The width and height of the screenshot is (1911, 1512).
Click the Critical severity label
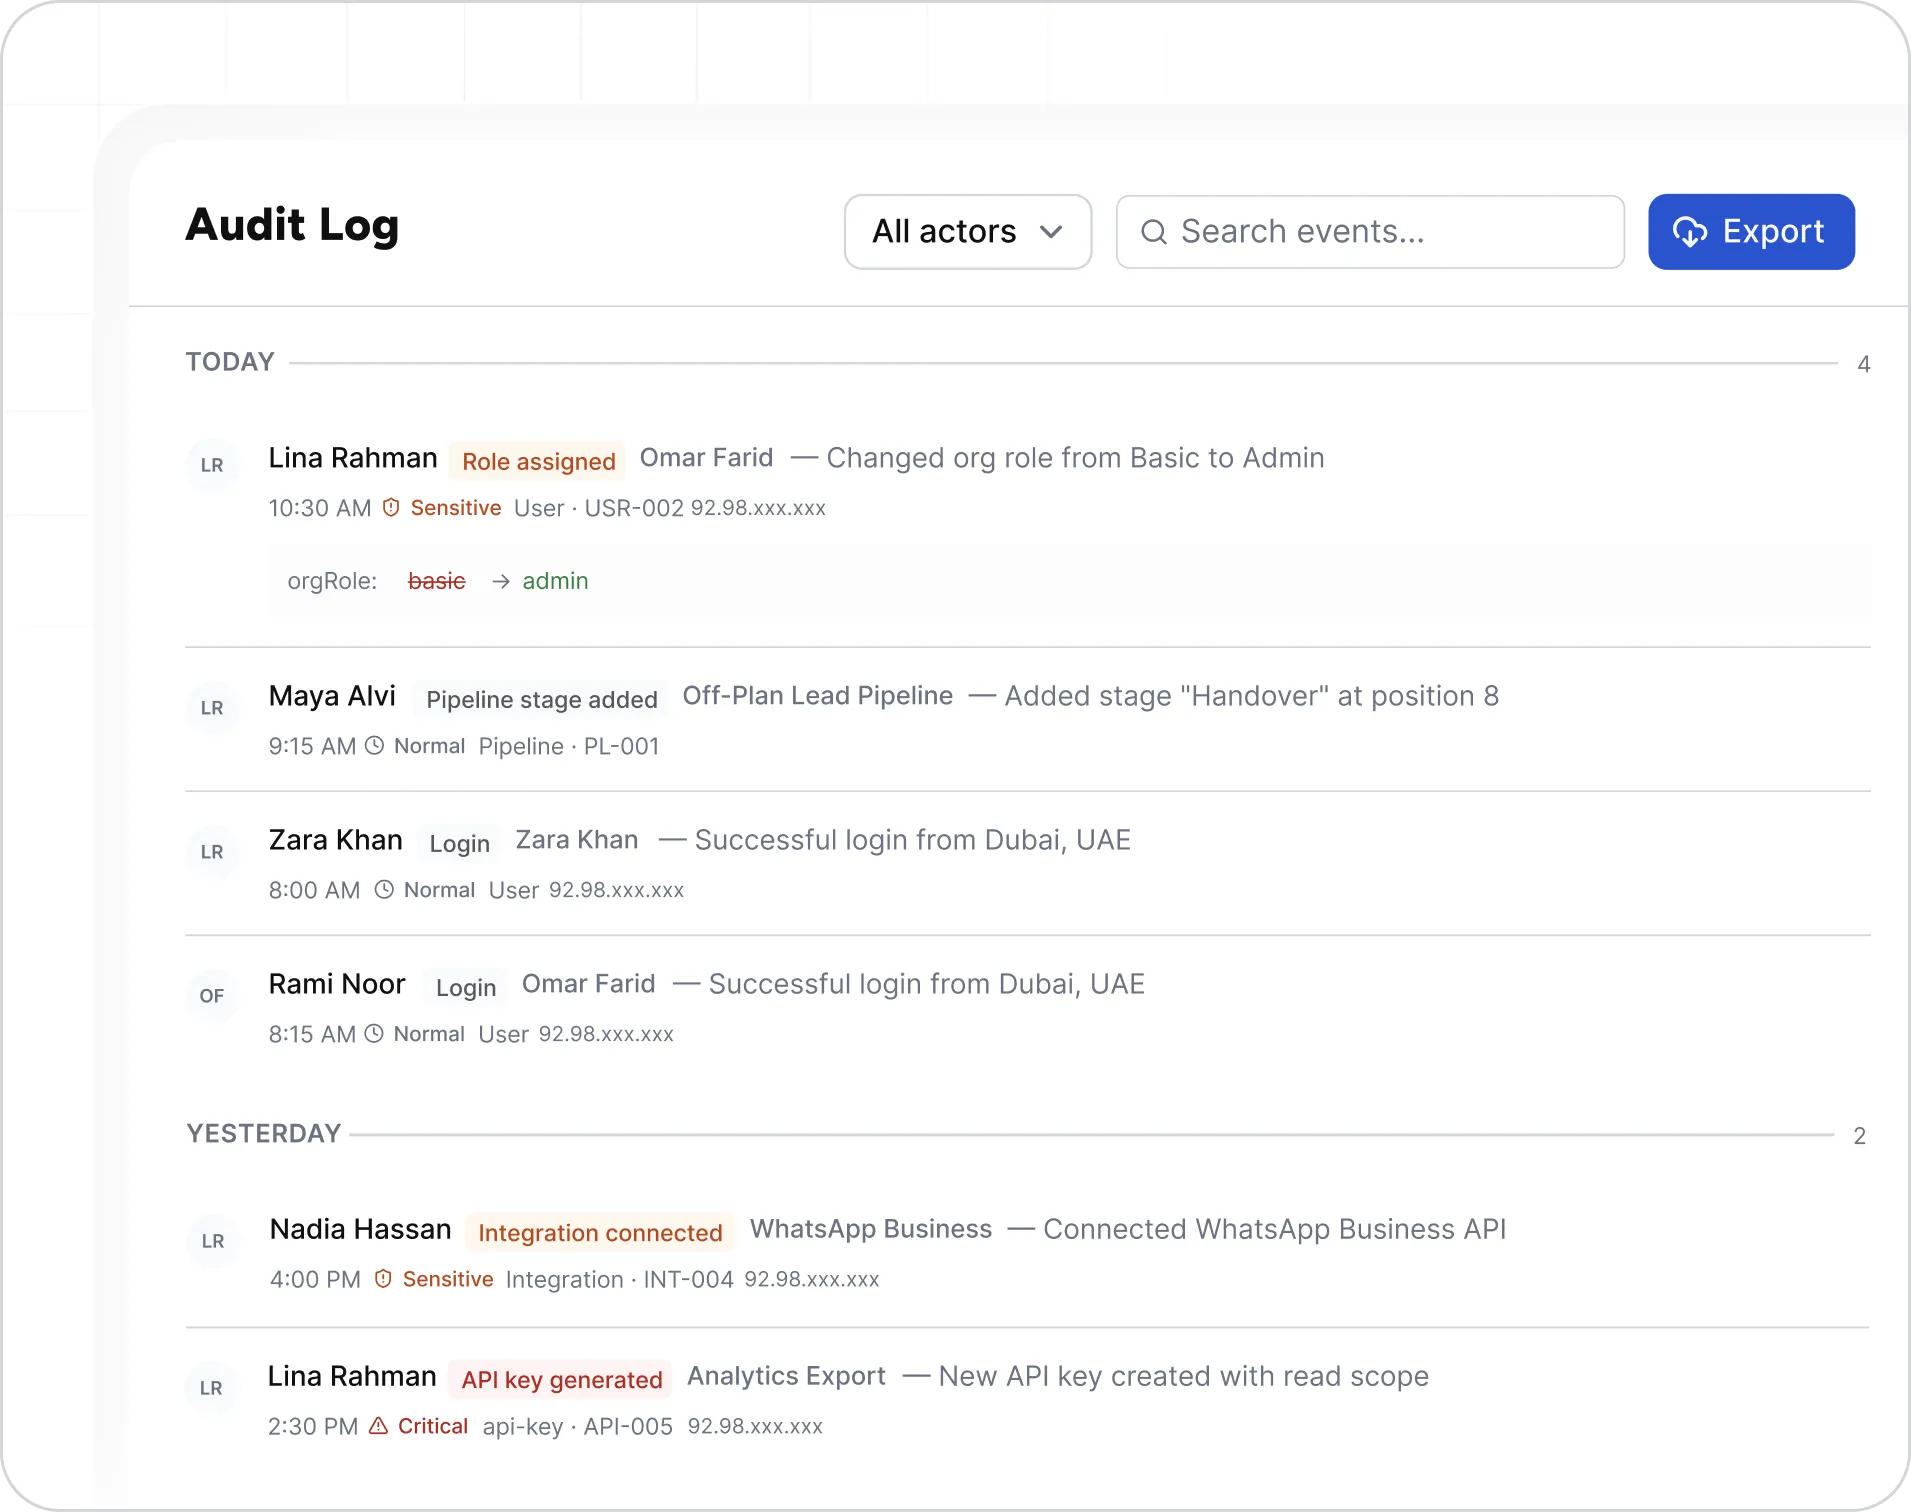pos(433,1426)
